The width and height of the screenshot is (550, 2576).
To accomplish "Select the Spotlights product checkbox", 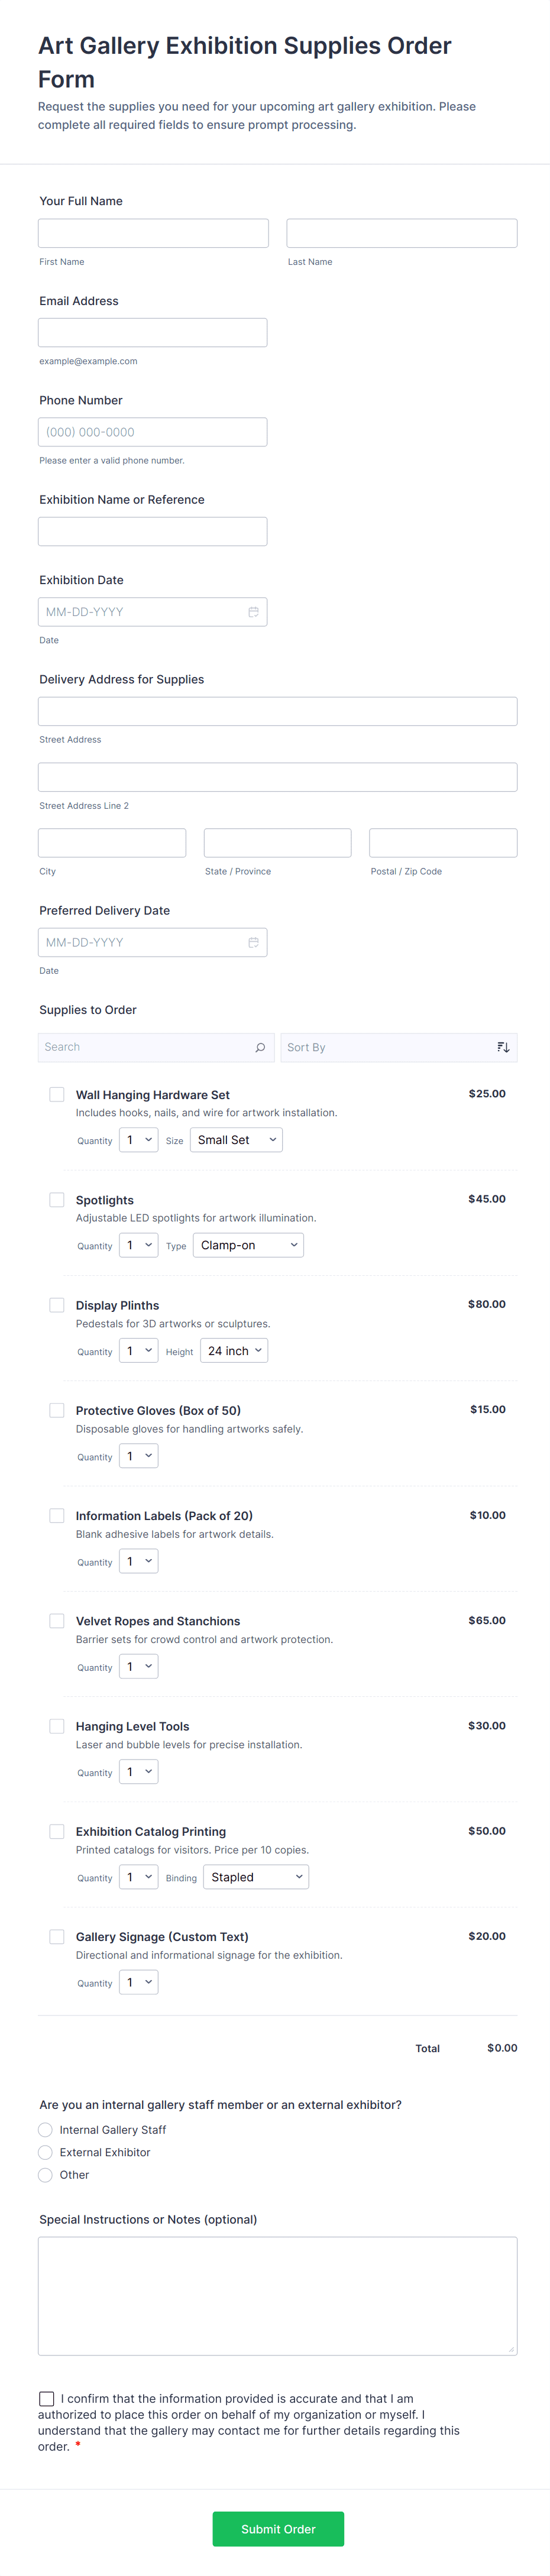I will (x=57, y=1199).
